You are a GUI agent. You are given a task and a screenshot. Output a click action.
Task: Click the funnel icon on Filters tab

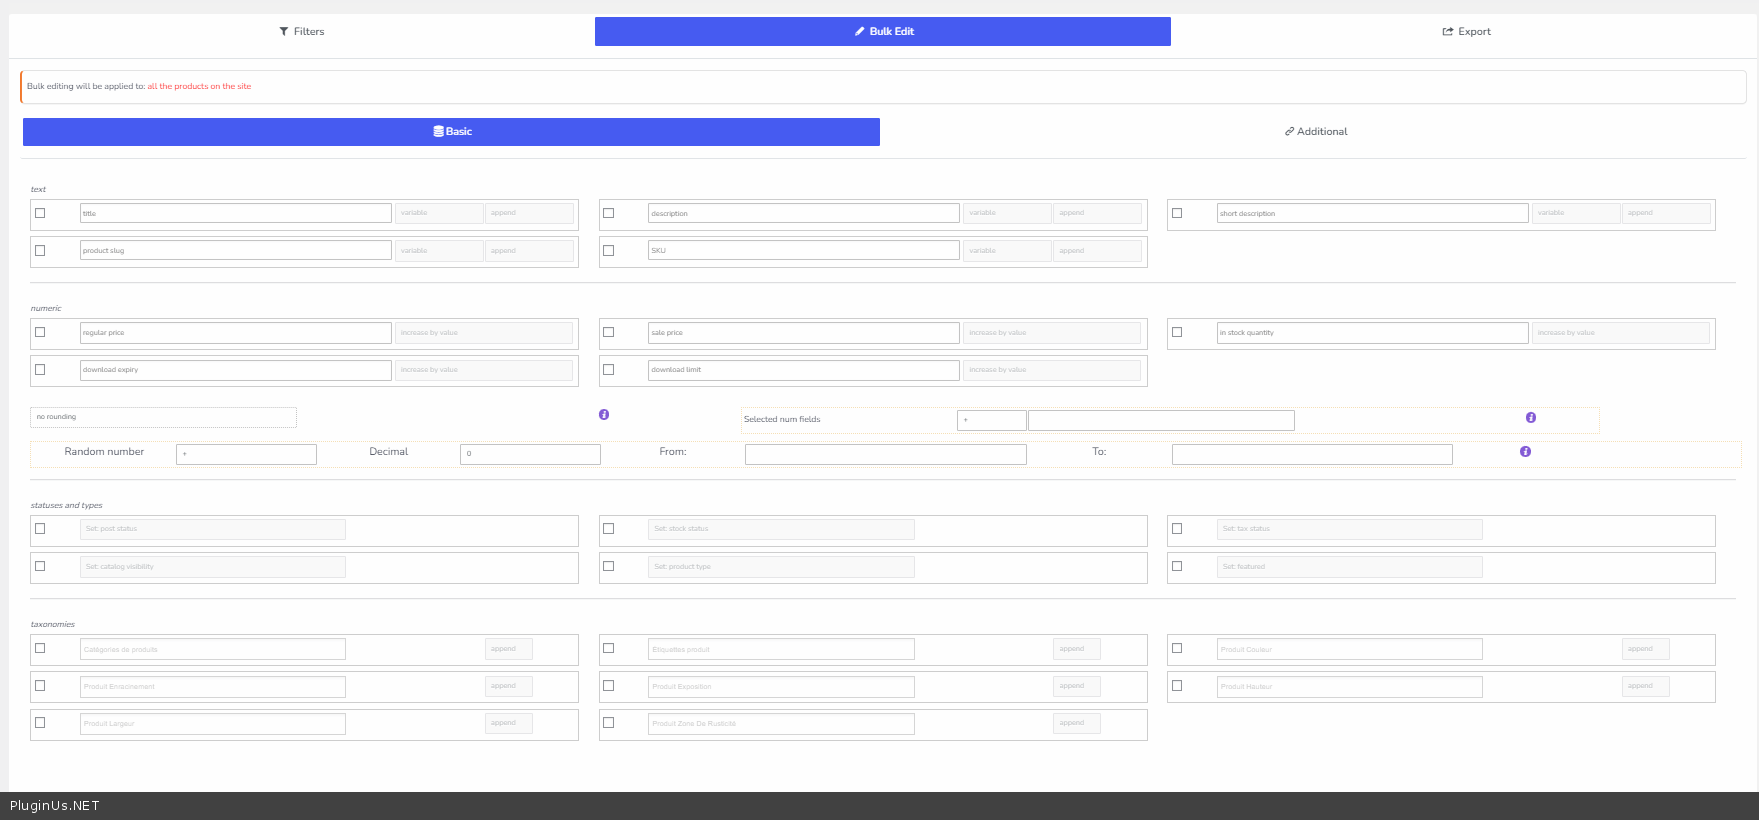click(284, 32)
